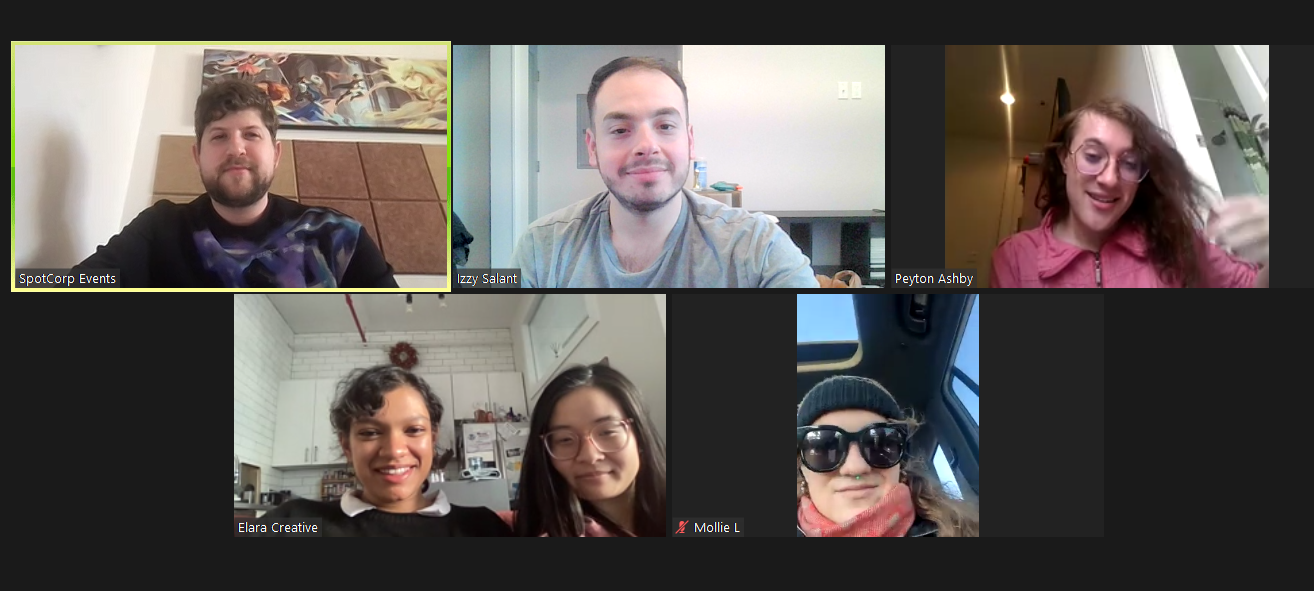This screenshot has height=591, width=1314.
Task: Select the SpotCorp Events video tile
Action: (x=231, y=167)
